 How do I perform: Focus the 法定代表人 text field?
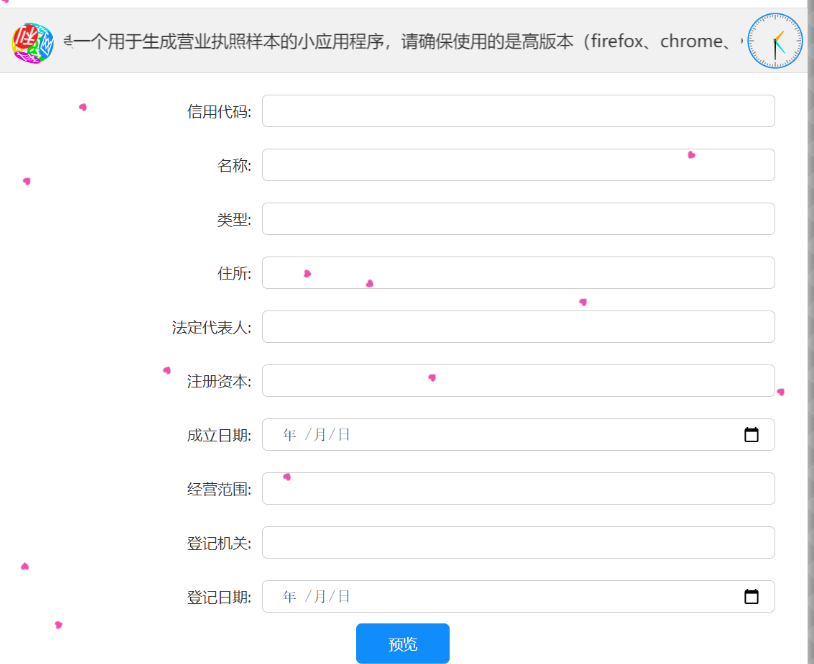tap(518, 327)
